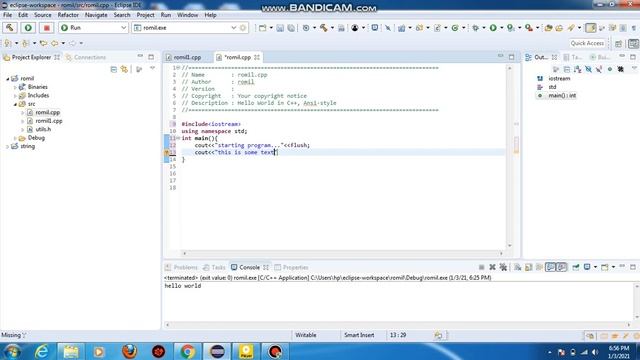Click Remove Launch console X icon

[x=492, y=267]
